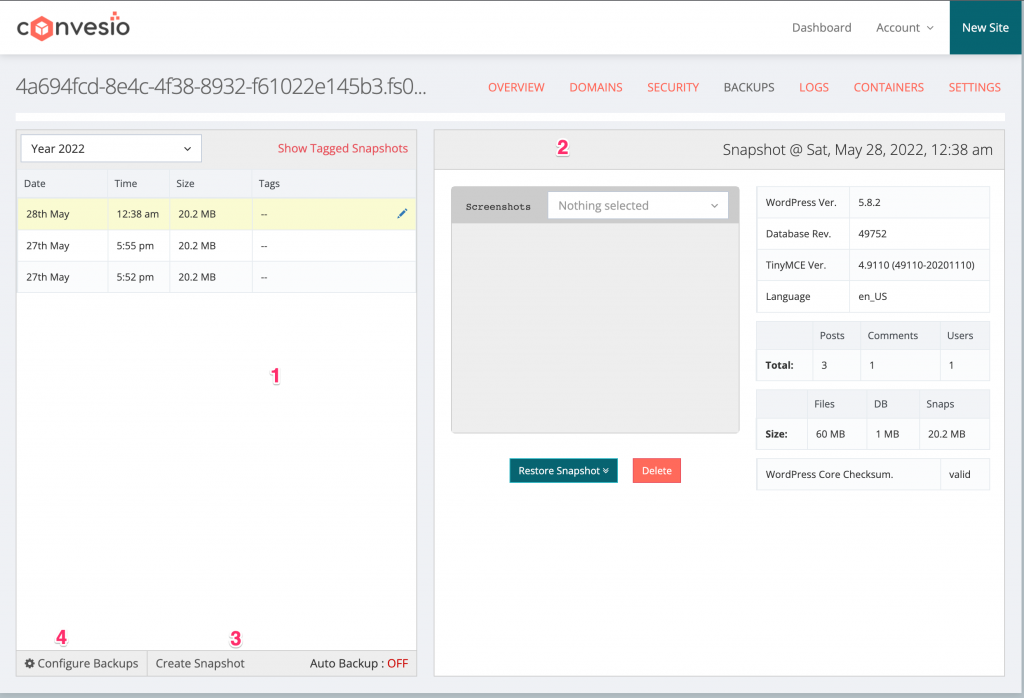Click WordPress Core Checksum valid value

pos(959,475)
